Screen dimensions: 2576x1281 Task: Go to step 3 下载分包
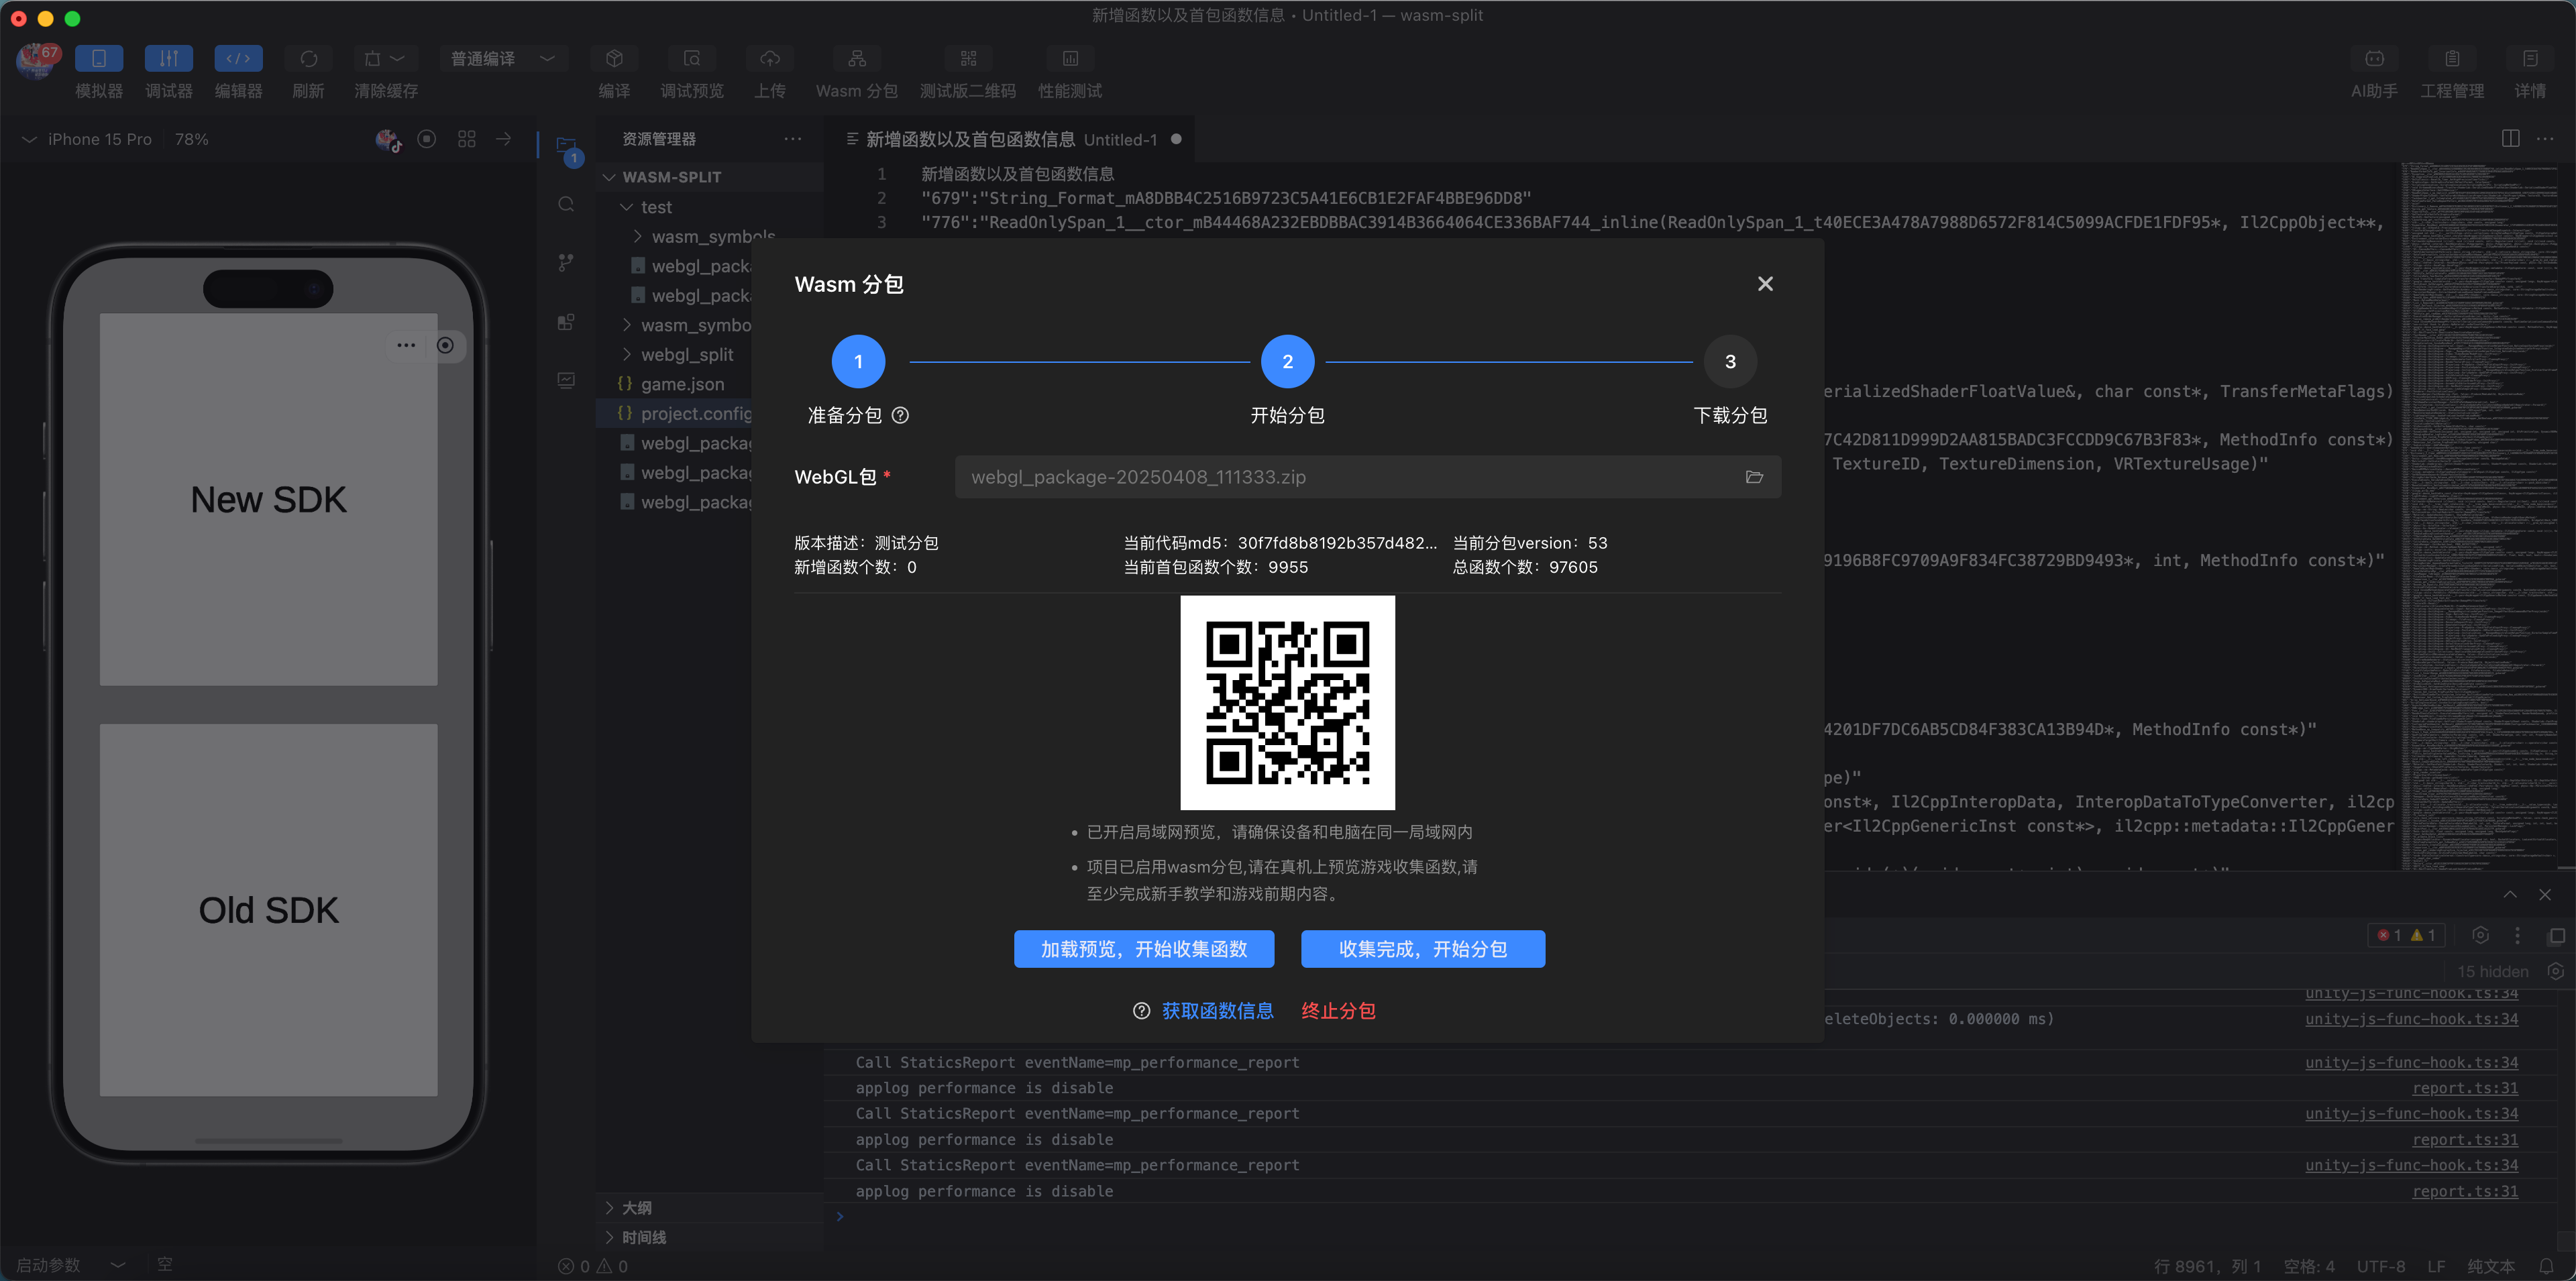click(x=1730, y=362)
